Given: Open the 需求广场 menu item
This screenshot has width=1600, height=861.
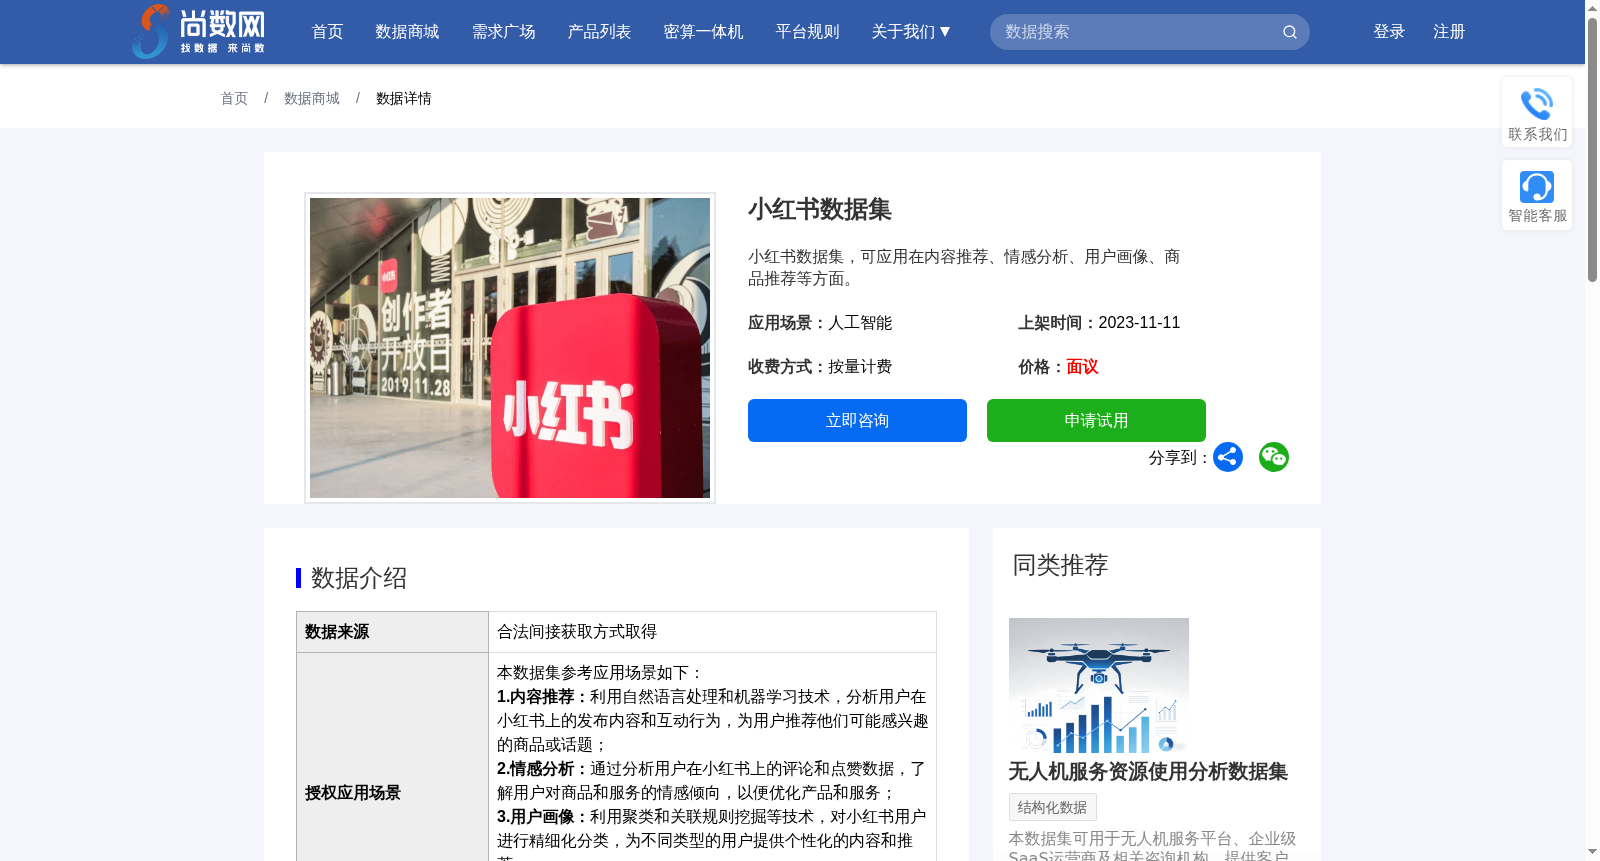Looking at the screenshot, I should coord(504,32).
